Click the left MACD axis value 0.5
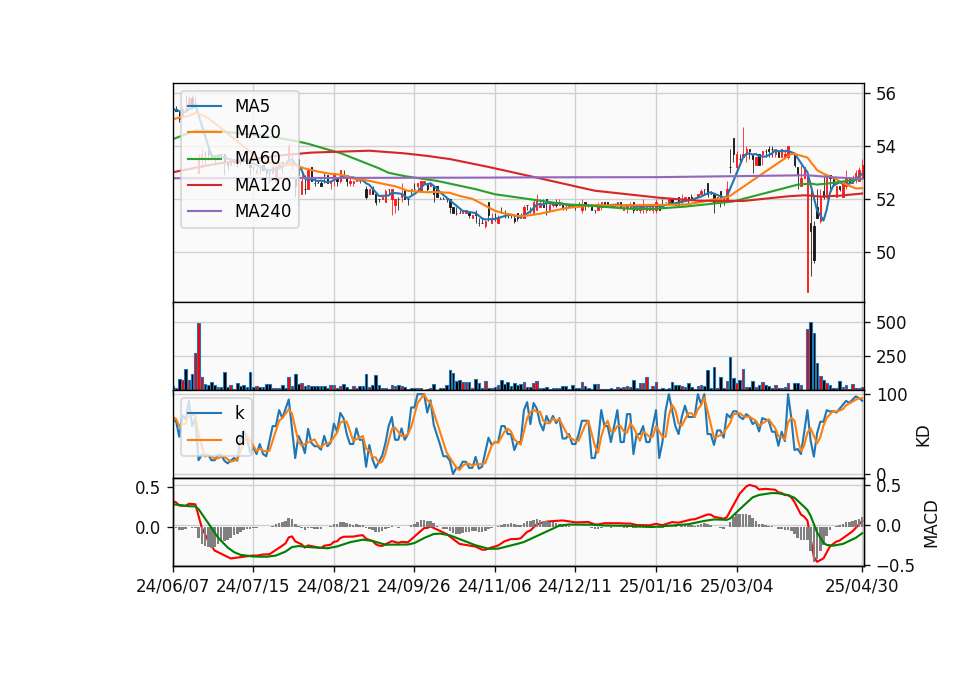 (x=148, y=488)
